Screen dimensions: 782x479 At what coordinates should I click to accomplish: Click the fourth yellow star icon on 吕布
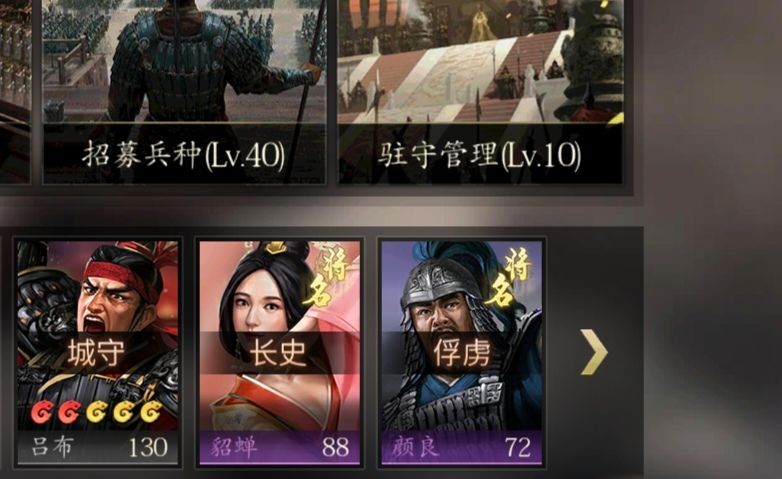pos(124,412)
